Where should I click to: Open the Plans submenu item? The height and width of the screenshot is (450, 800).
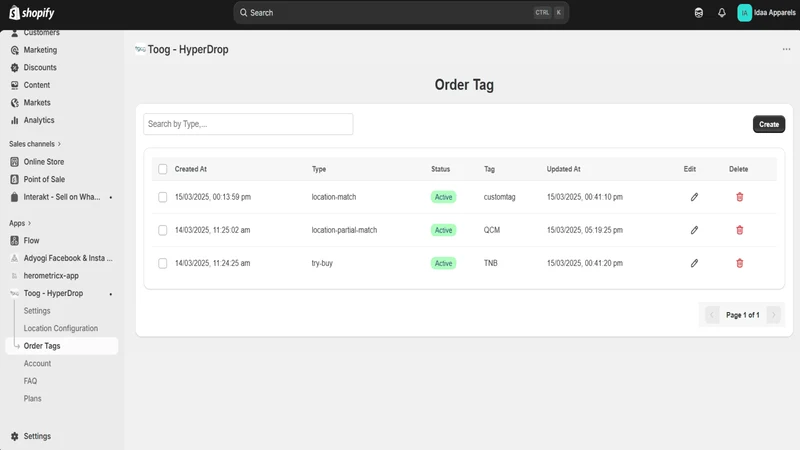tap(32, 398)
